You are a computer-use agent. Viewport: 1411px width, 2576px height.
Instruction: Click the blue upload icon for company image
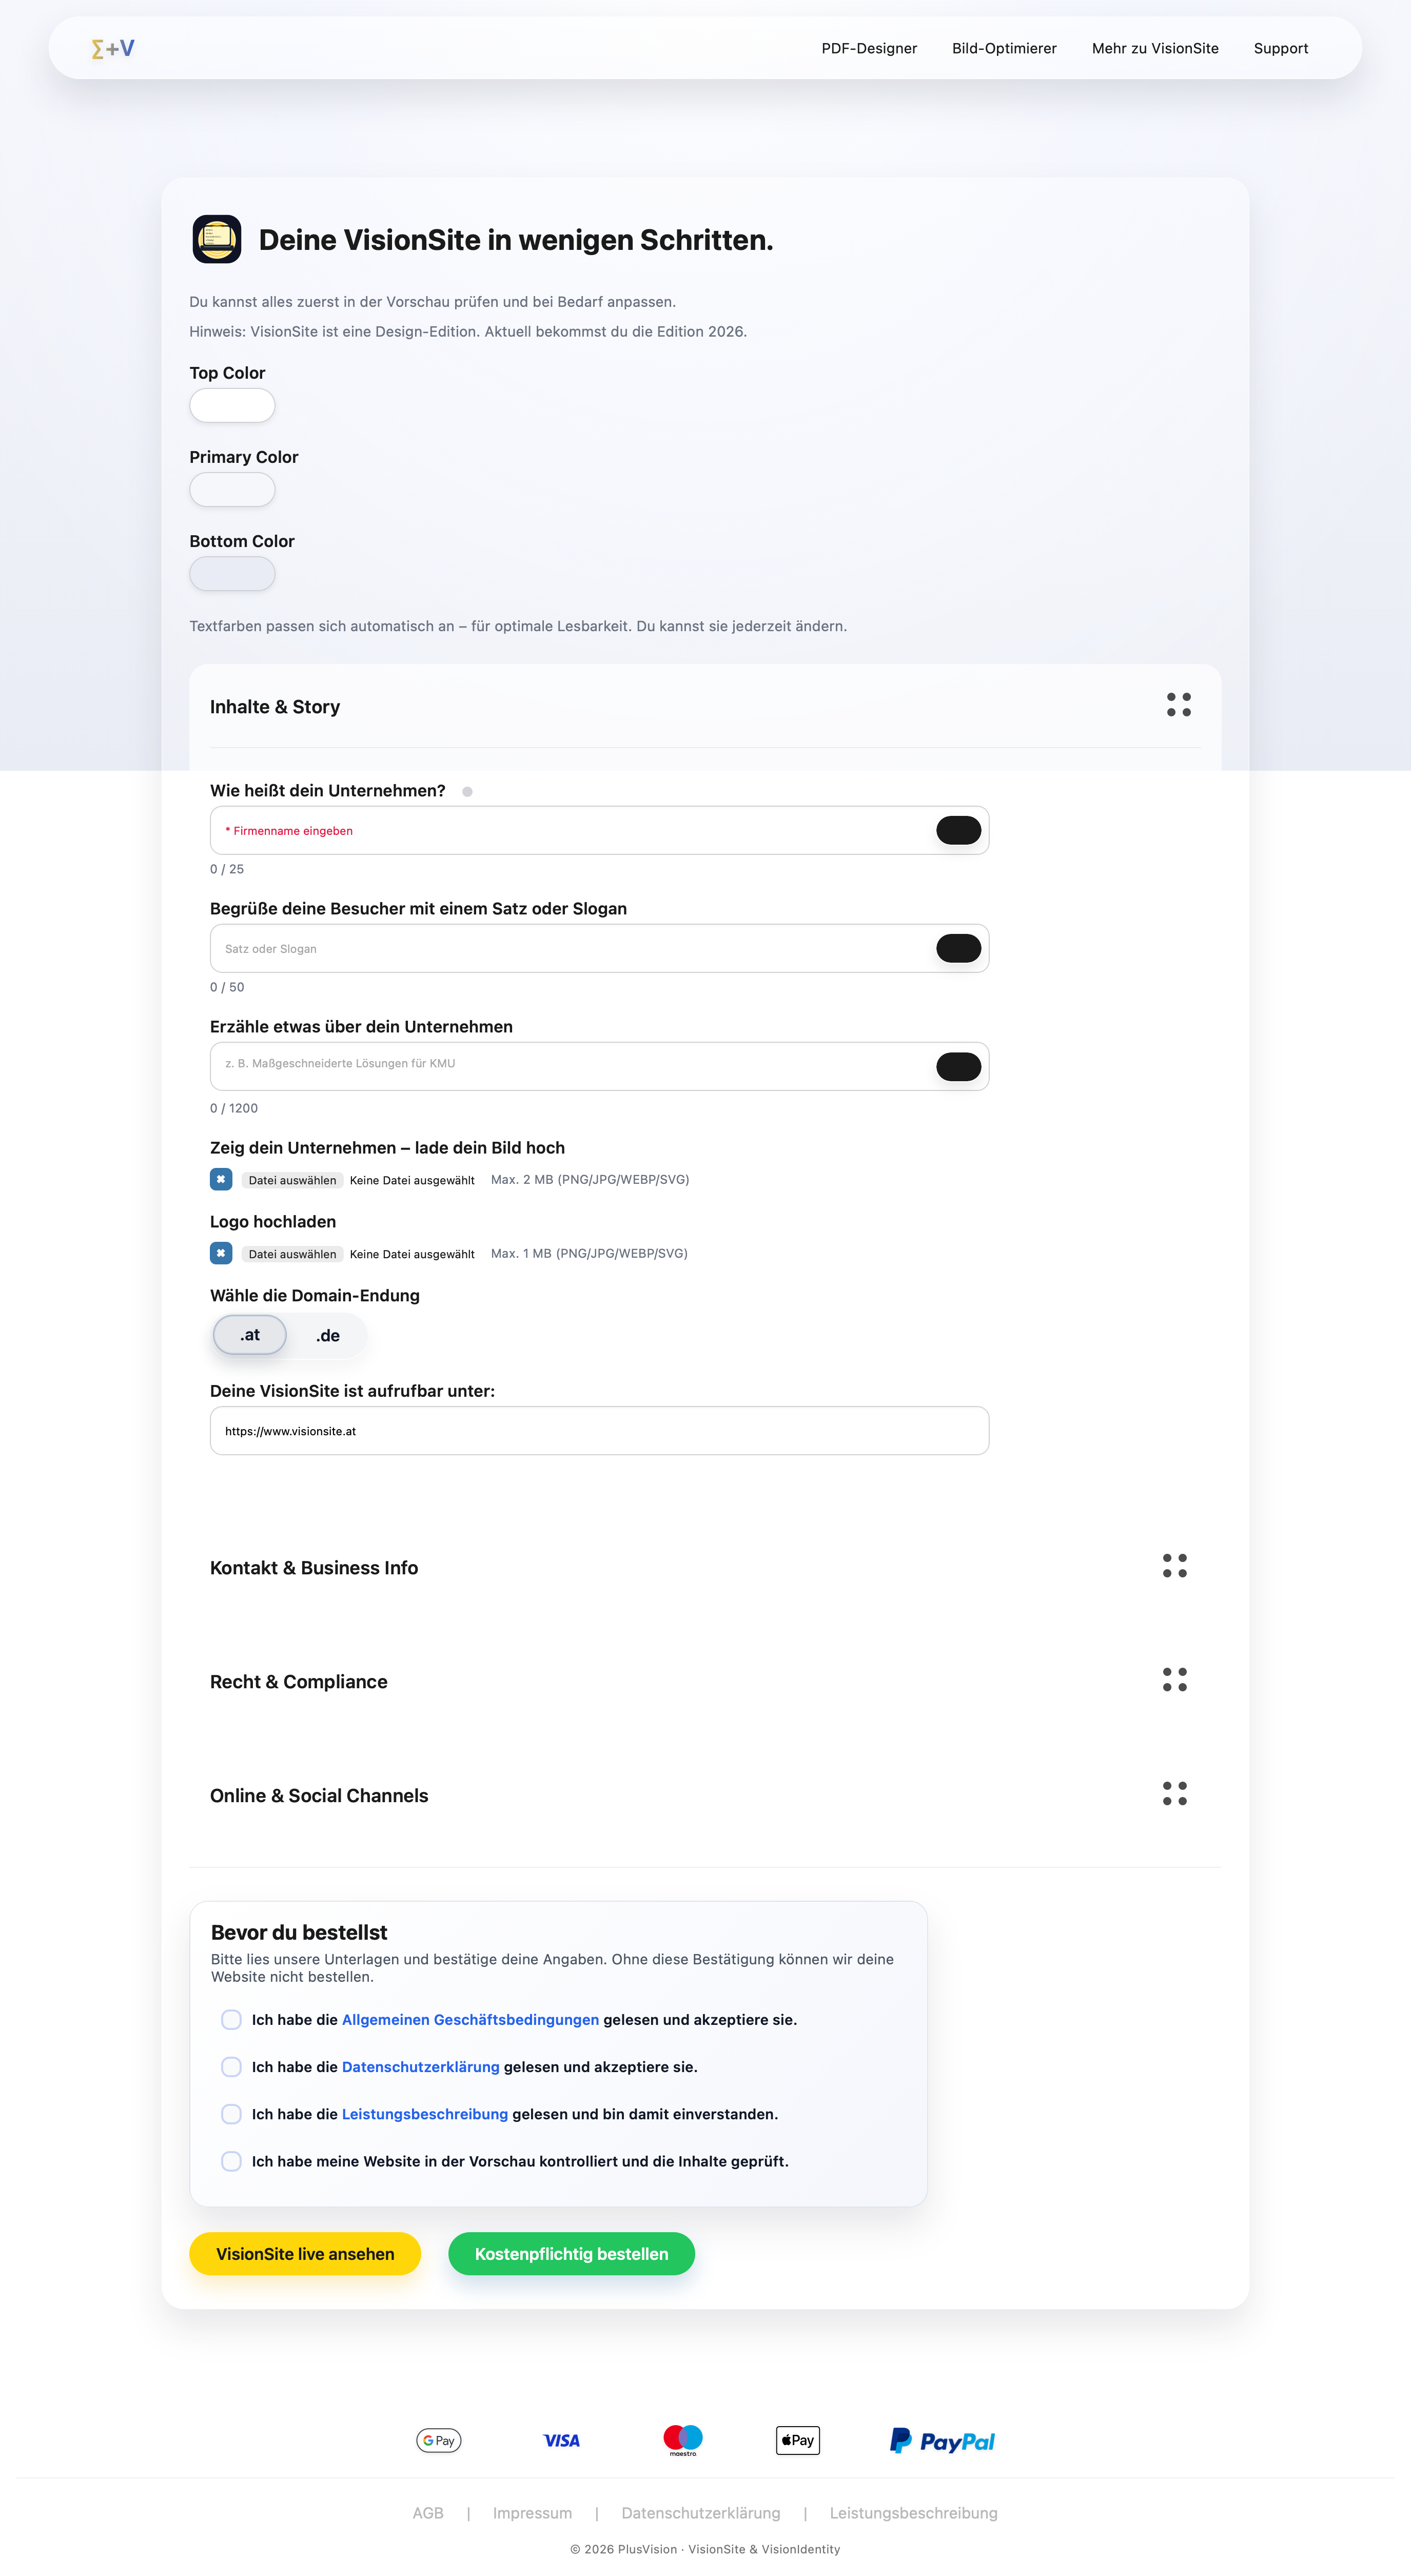(x=221, y=1179)
